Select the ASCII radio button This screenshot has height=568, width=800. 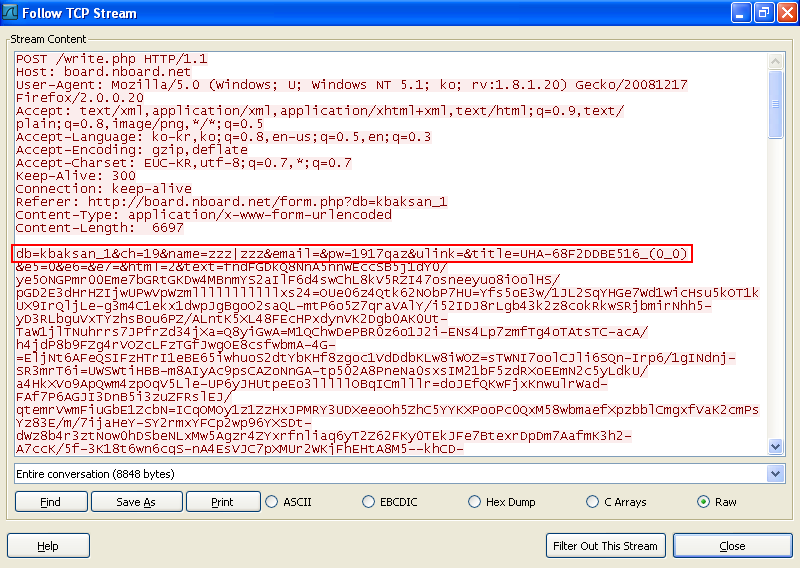click(x=272, y=502)
